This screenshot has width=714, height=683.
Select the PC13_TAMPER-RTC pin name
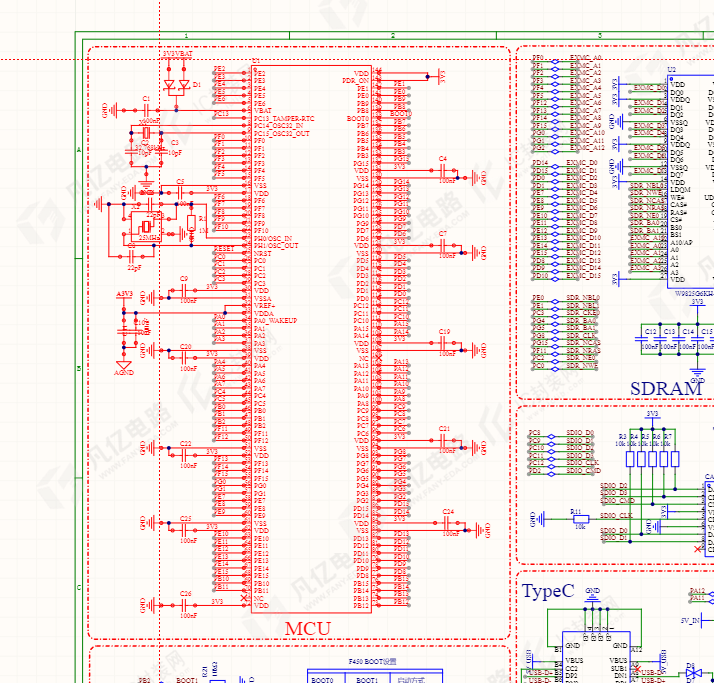(284, 118)
